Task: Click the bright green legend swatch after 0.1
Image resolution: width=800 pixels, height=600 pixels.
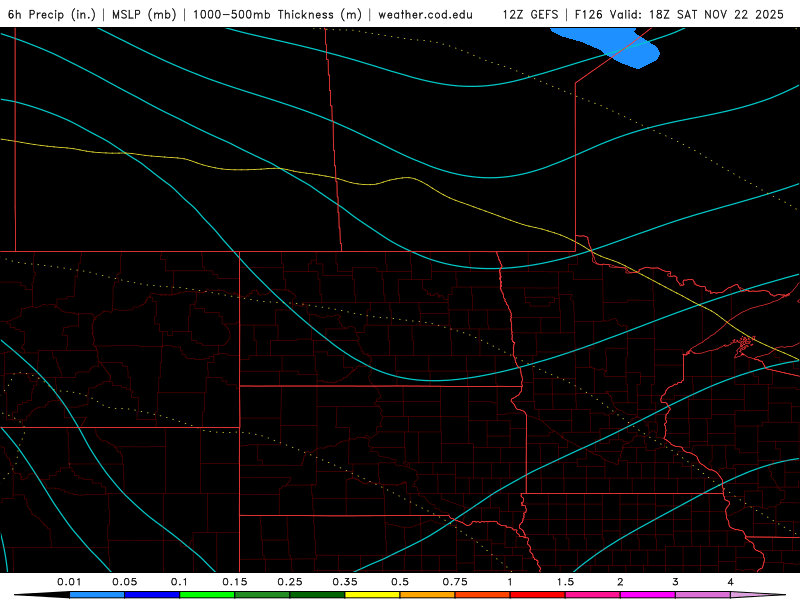Action: click(207, 595)
